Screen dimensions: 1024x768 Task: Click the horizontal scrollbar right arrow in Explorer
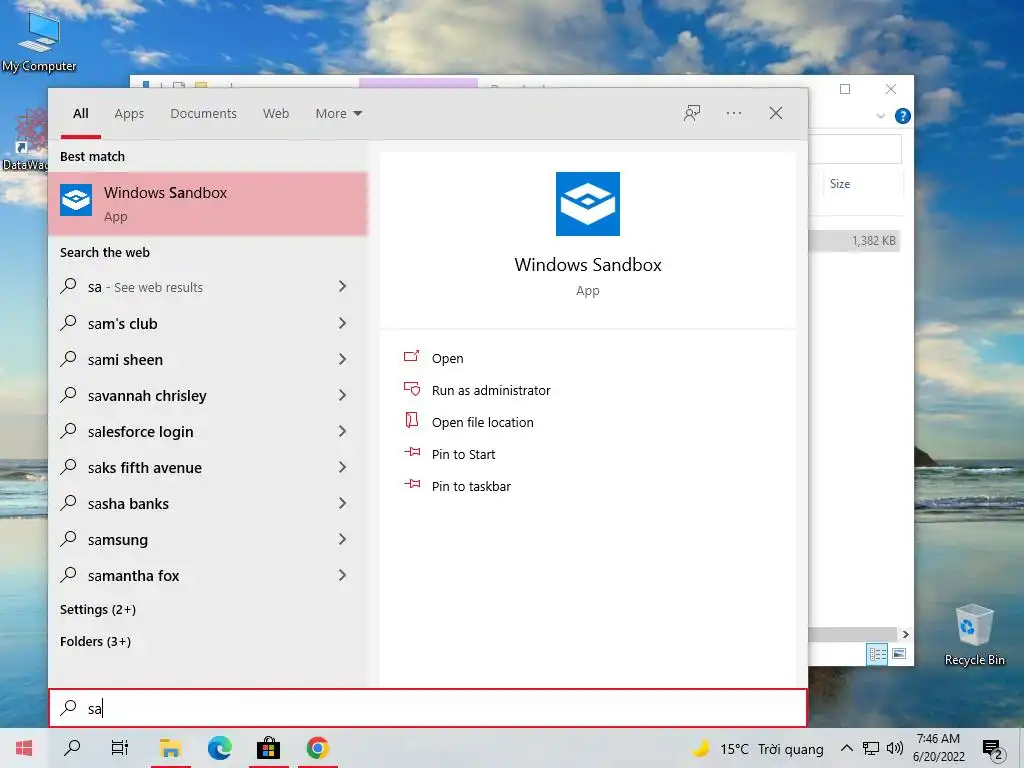[905, 634]
